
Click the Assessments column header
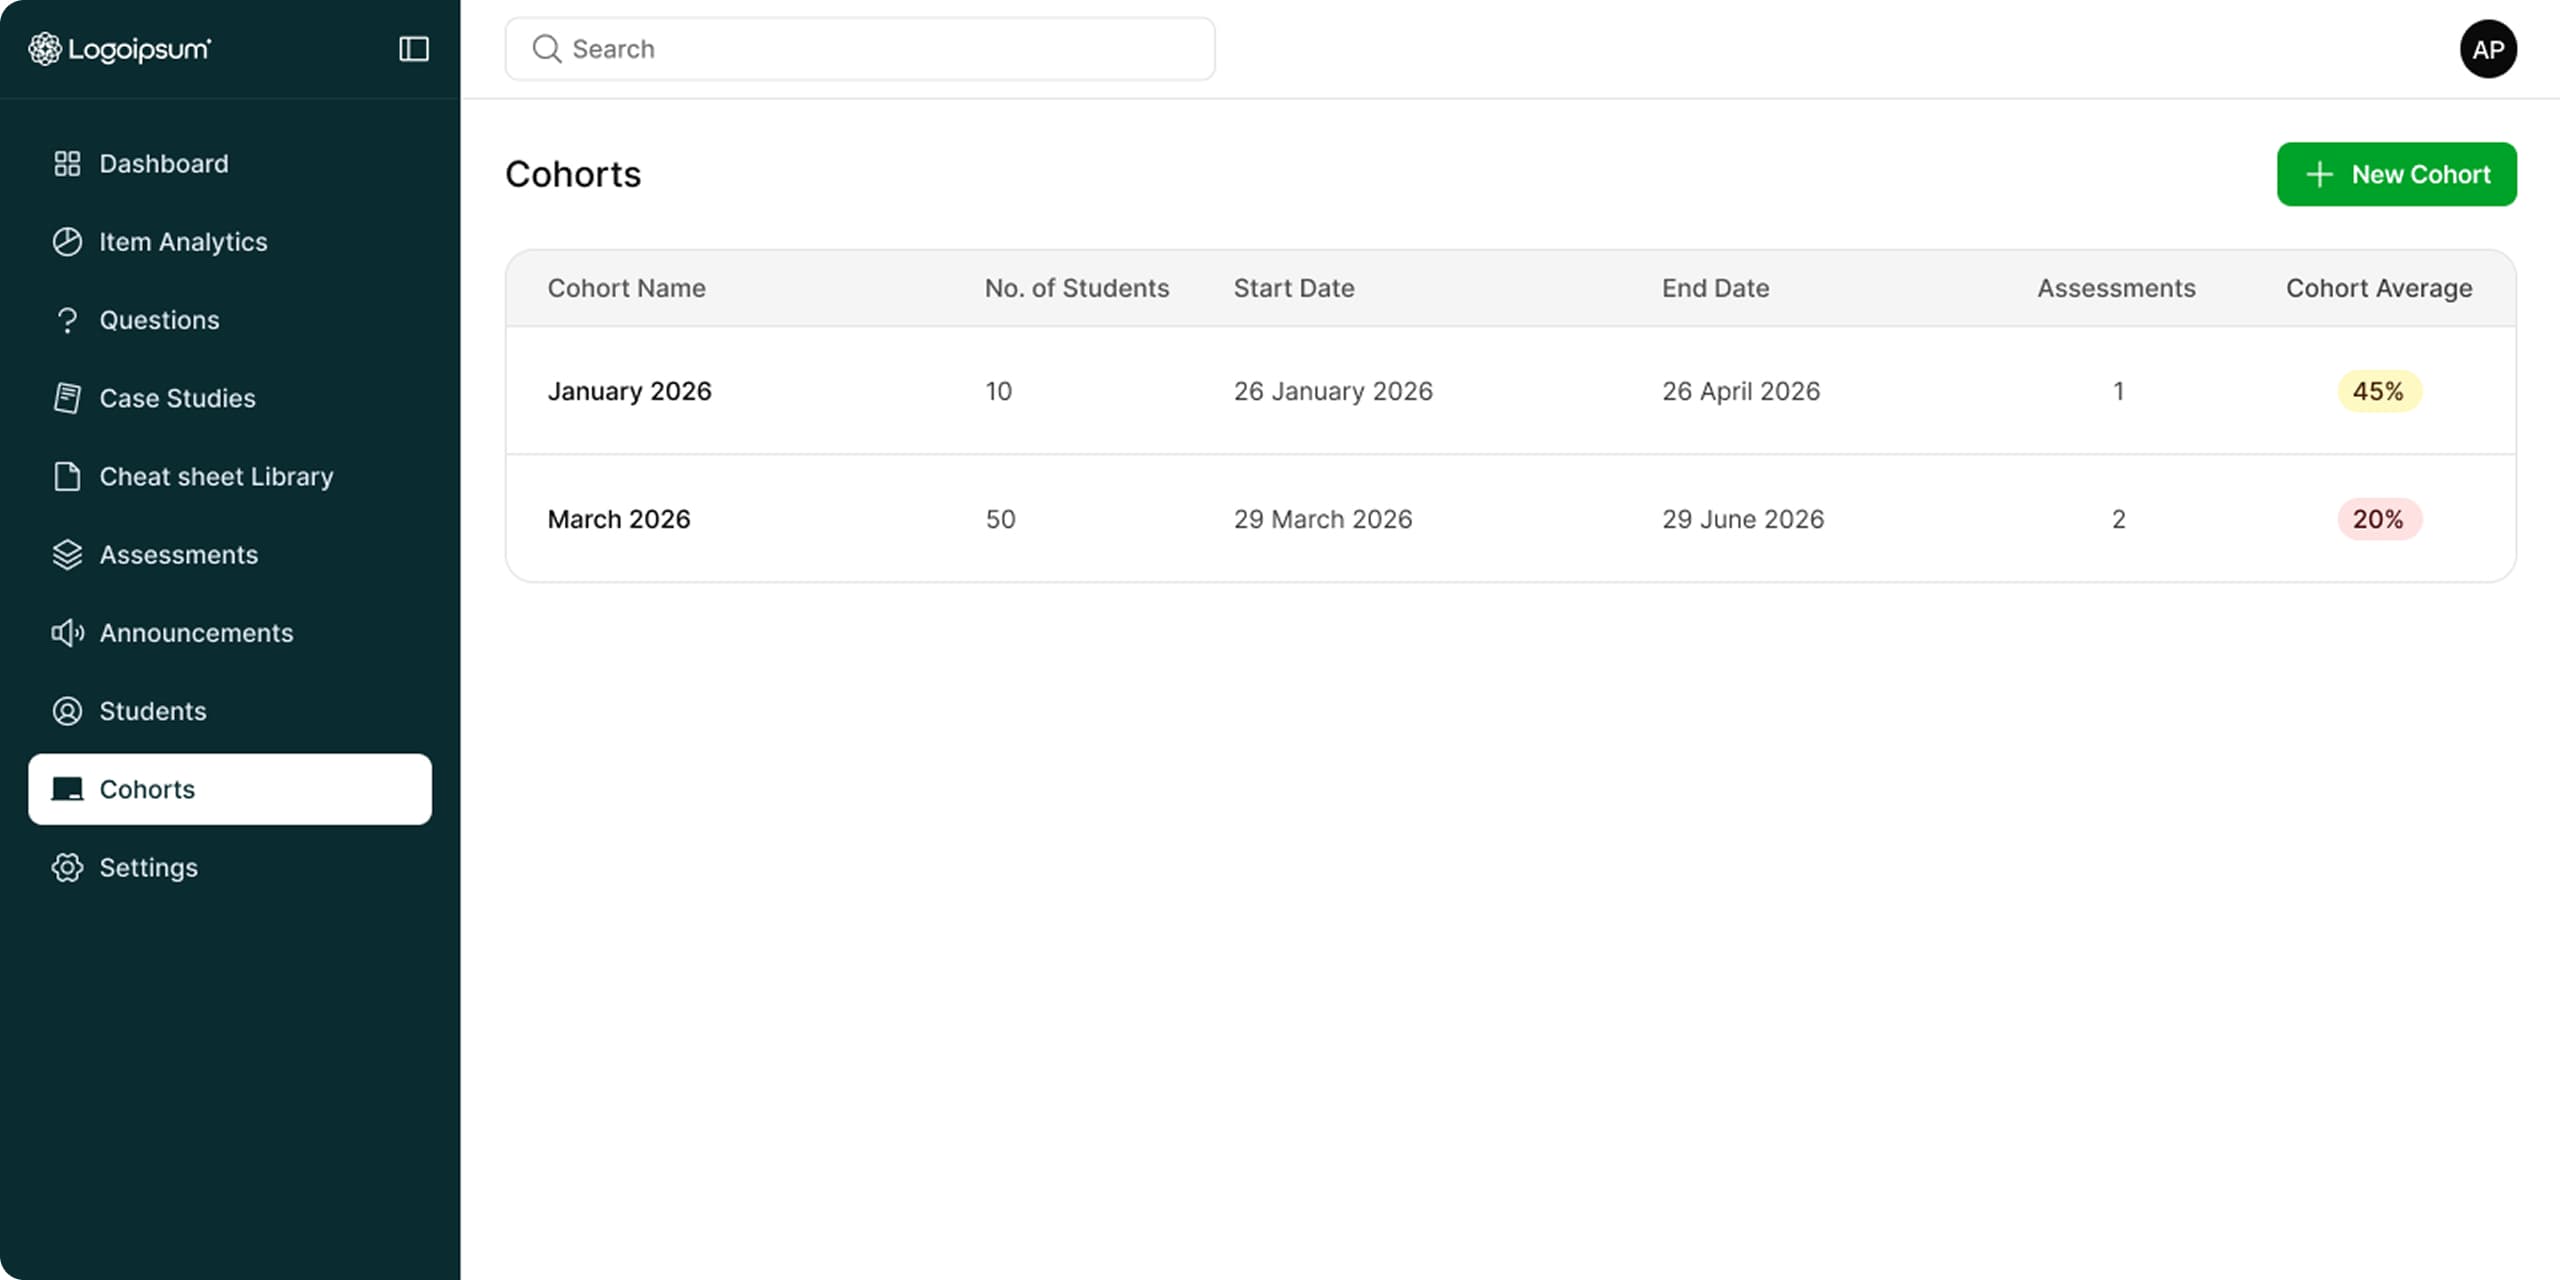pos(2116,288)
